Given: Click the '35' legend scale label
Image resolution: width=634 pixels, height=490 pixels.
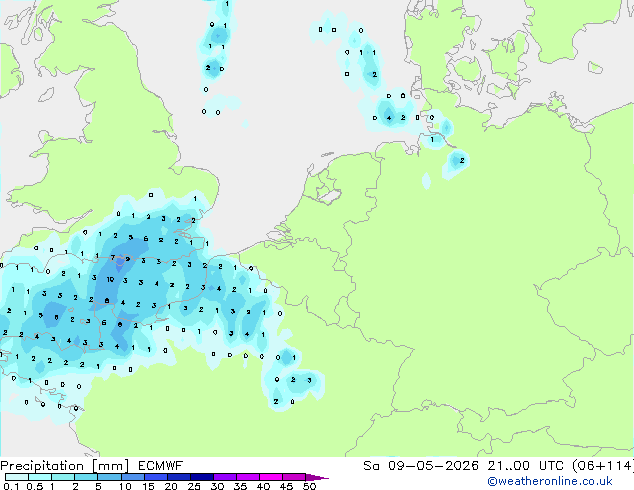Looking at the screenshot, I should [x=241, y=486].
